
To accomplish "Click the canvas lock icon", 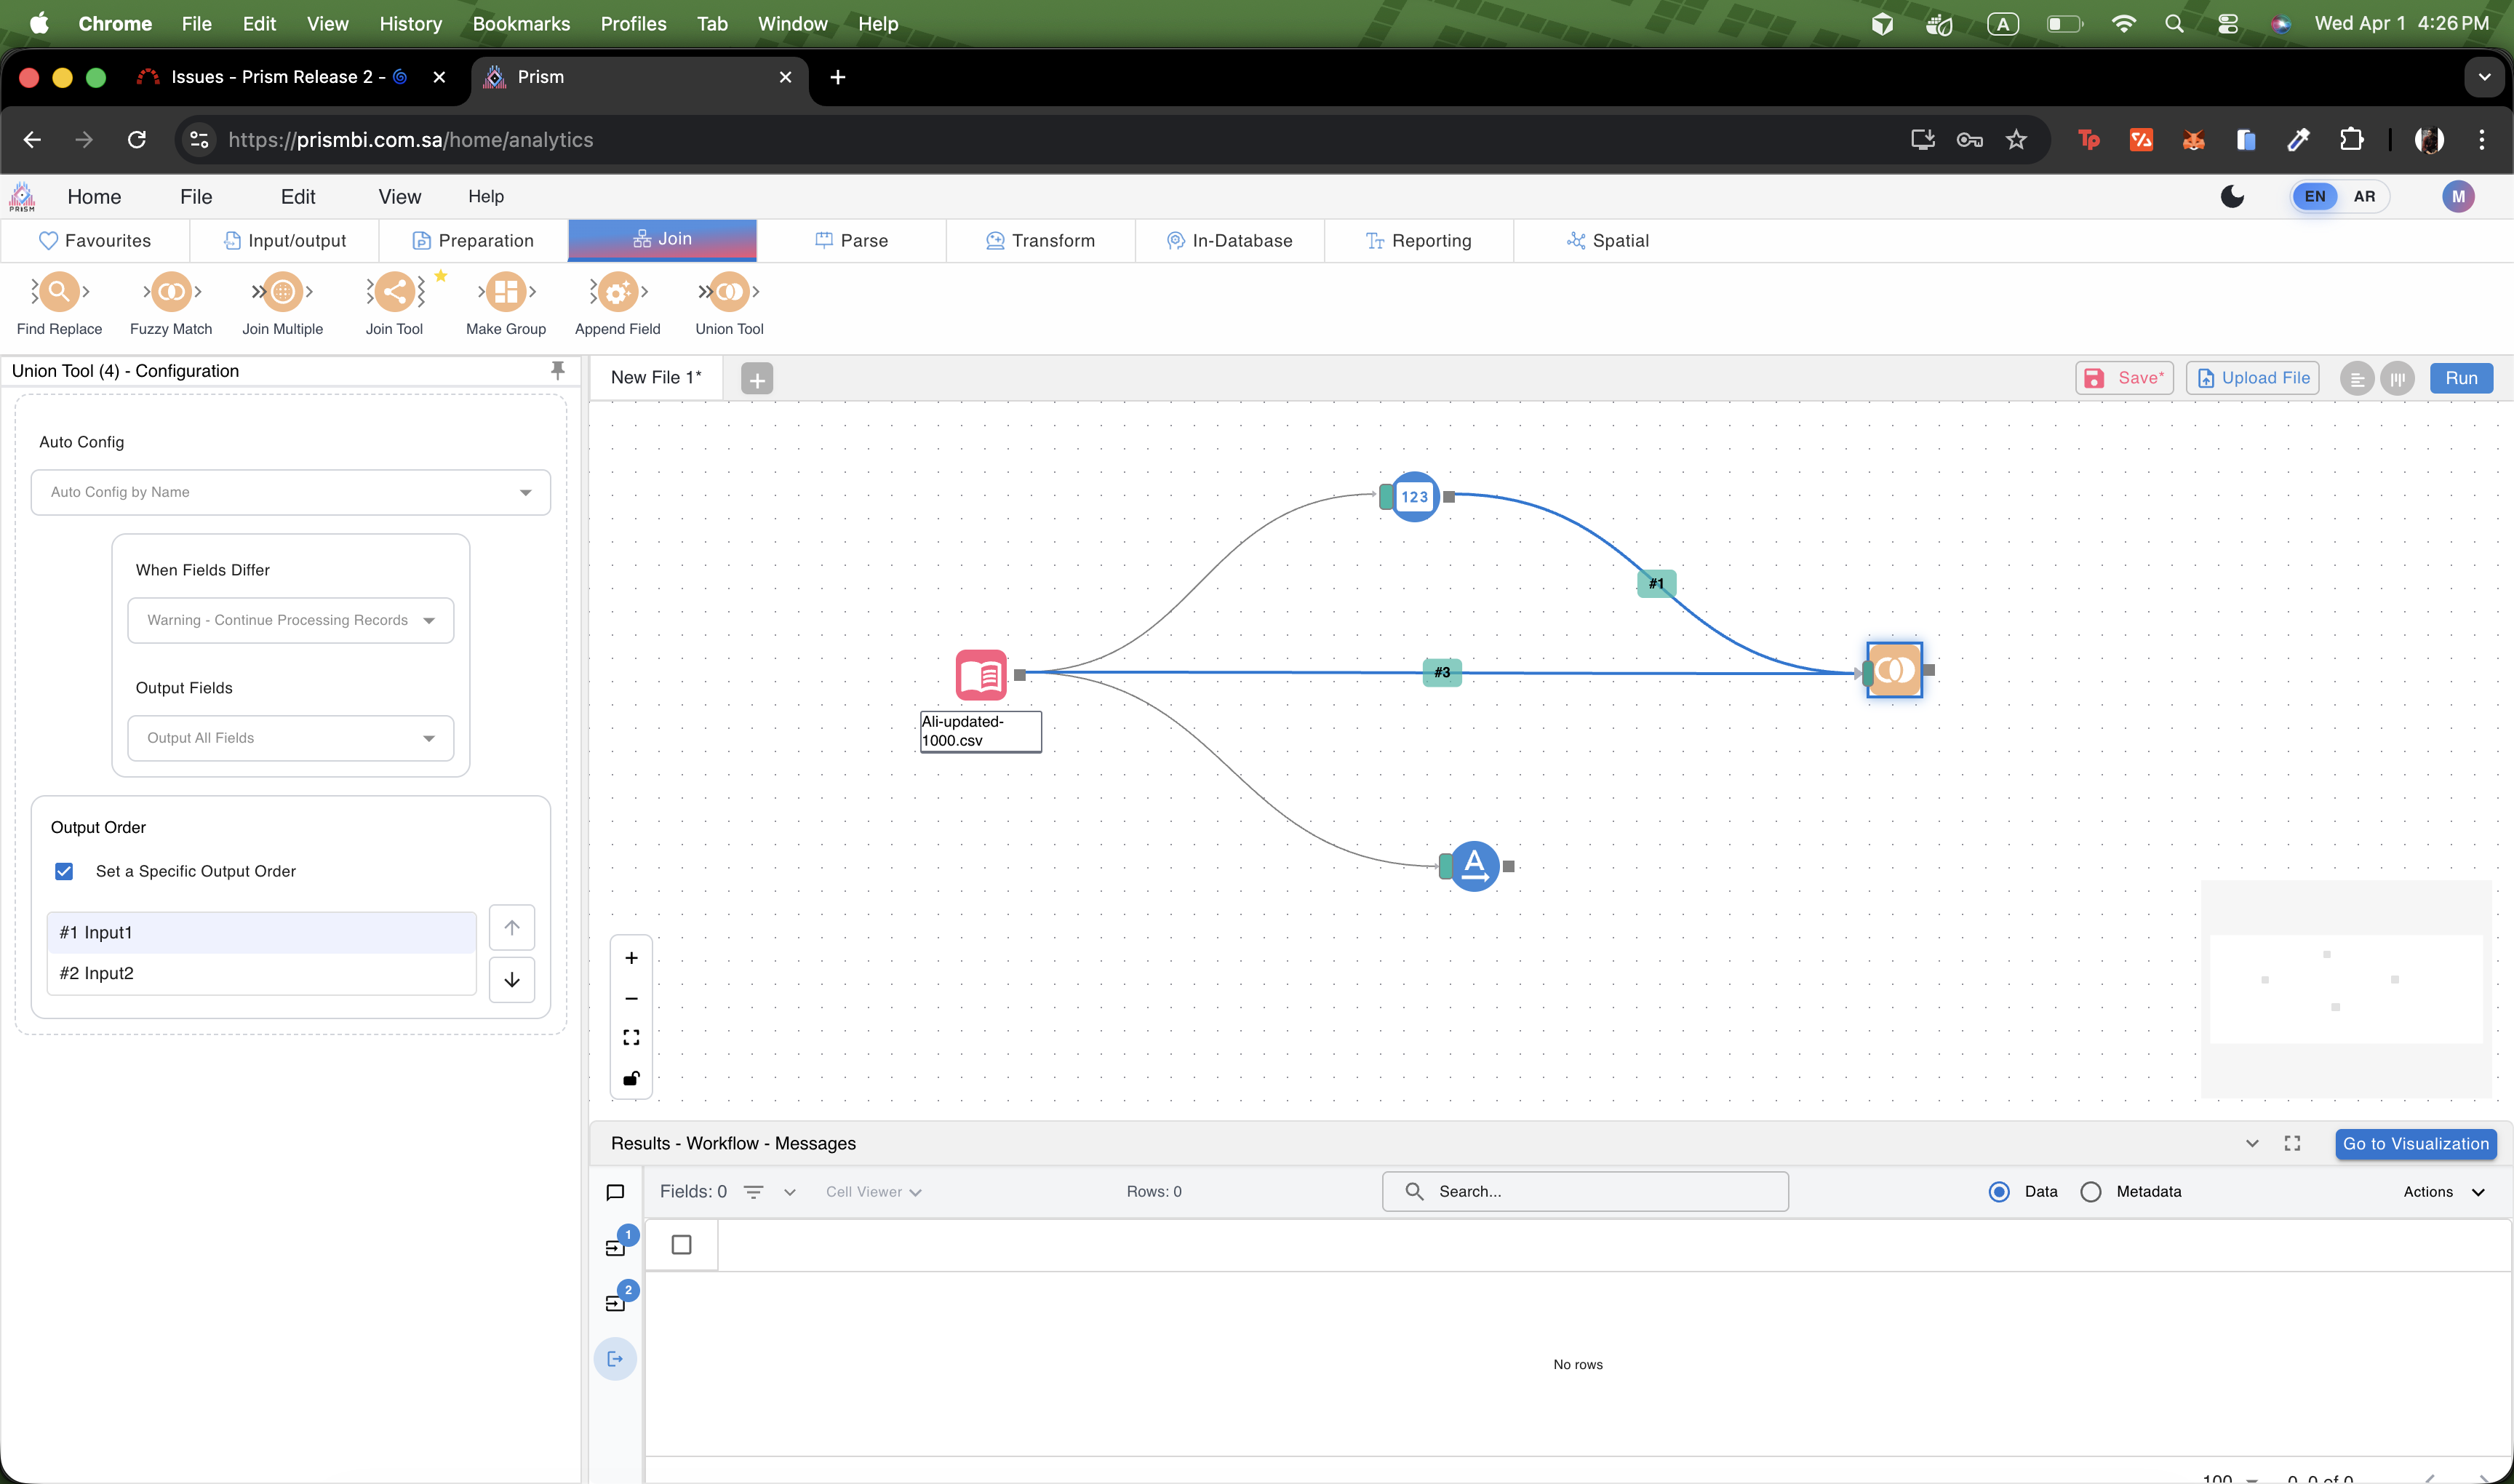I will coord(631,1078).
